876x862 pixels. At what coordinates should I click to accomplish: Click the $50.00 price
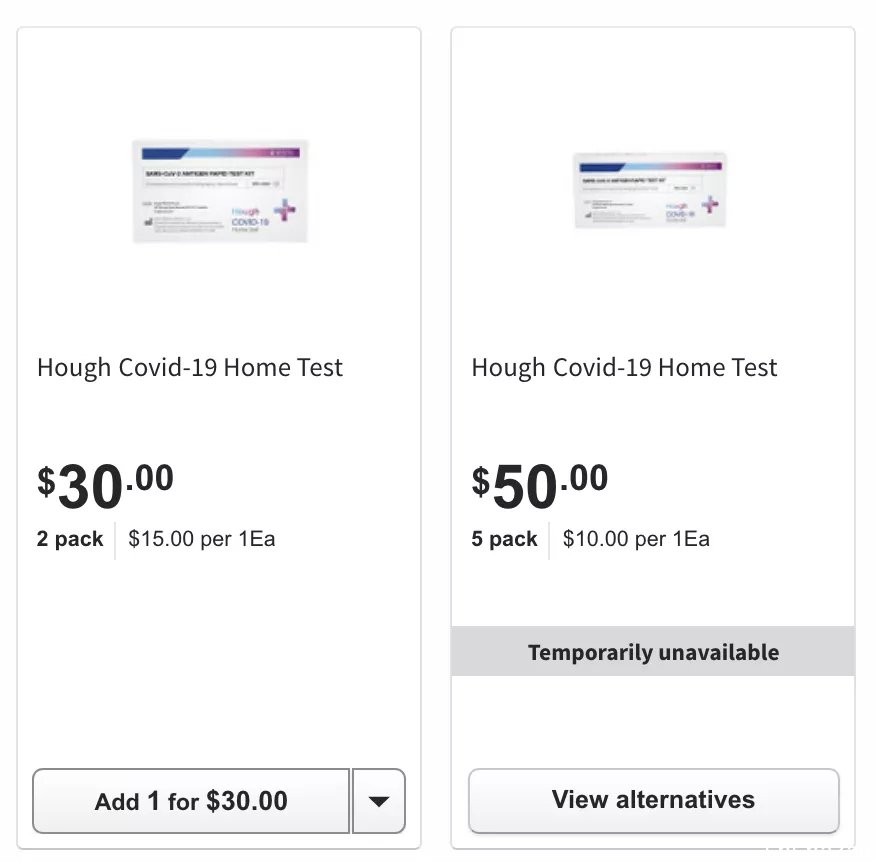[540, 485]
